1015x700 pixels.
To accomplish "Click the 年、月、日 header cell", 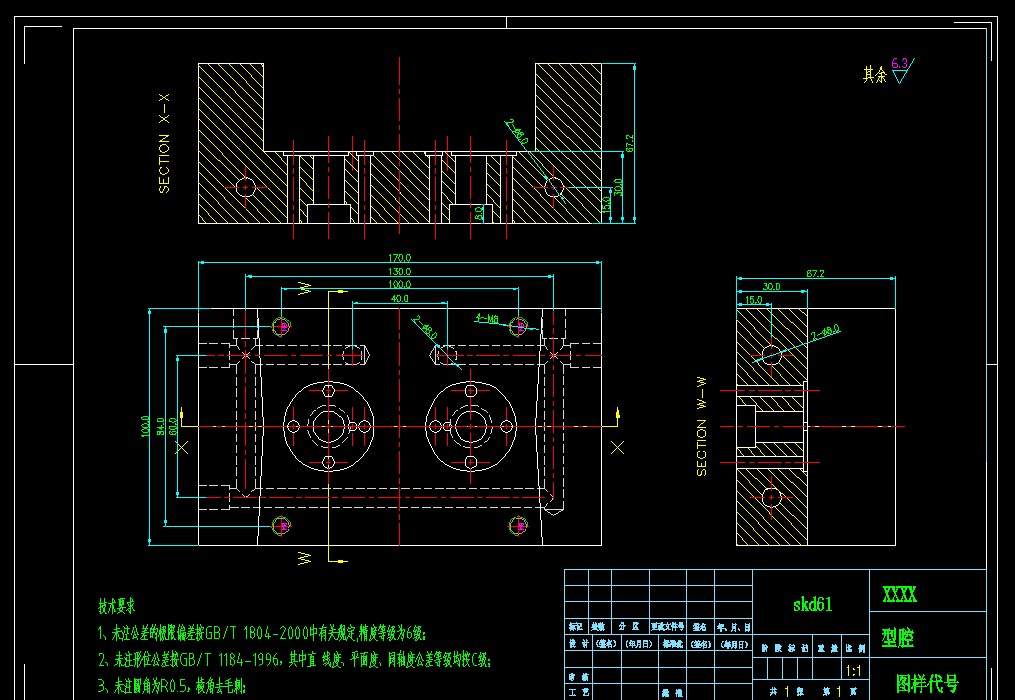I will click(x=733, y=627).
